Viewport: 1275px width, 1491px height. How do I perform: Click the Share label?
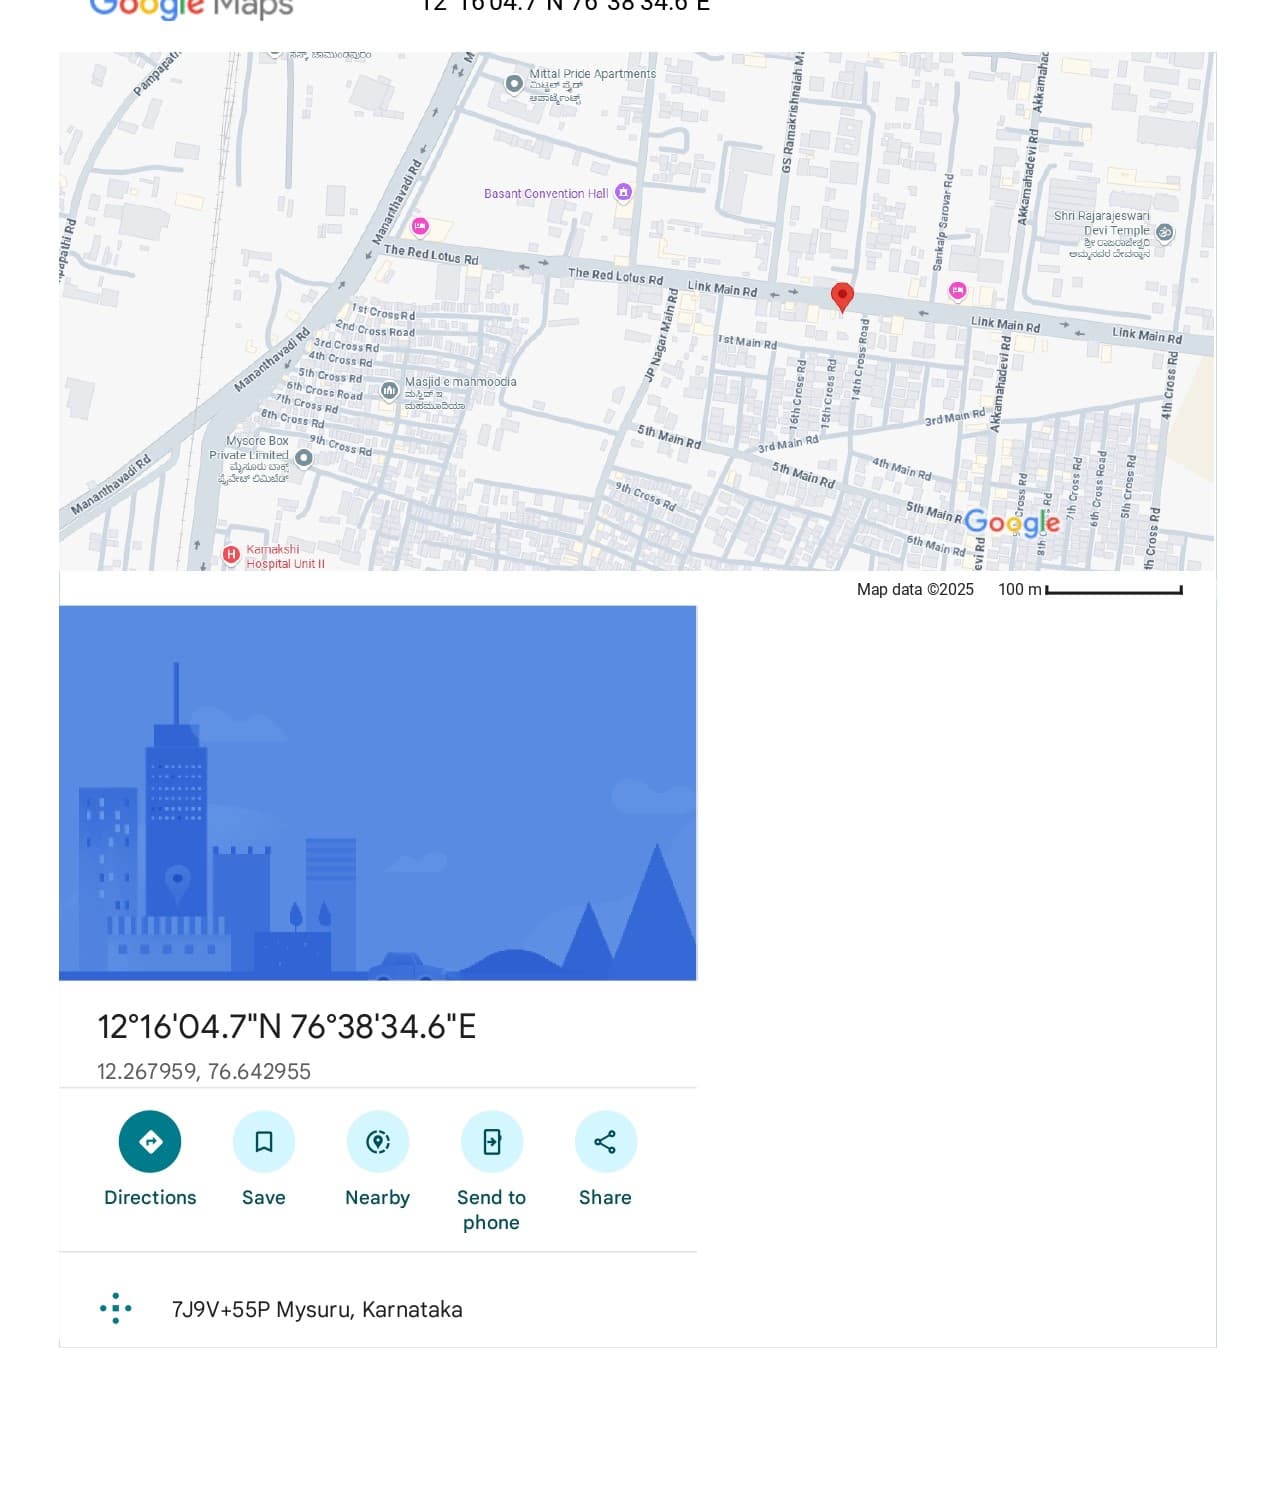tap(605, 1197)
